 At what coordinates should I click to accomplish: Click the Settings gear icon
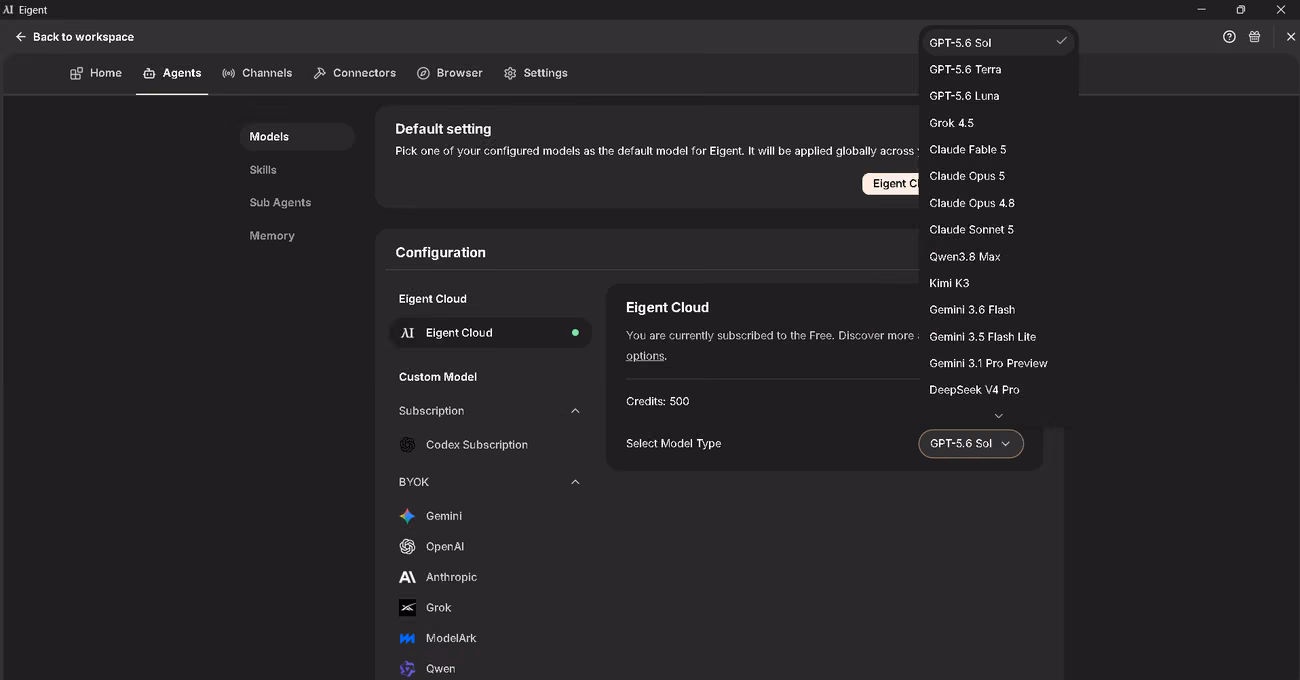(x=510, y=73)
